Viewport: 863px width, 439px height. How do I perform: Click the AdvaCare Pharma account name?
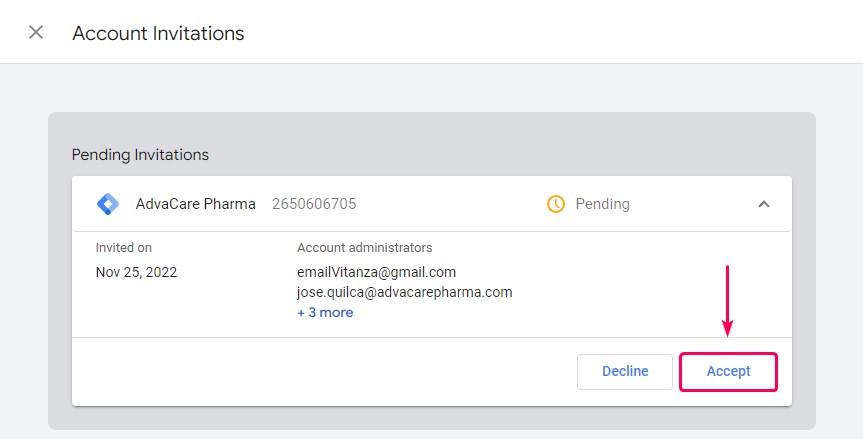[195, 204]
